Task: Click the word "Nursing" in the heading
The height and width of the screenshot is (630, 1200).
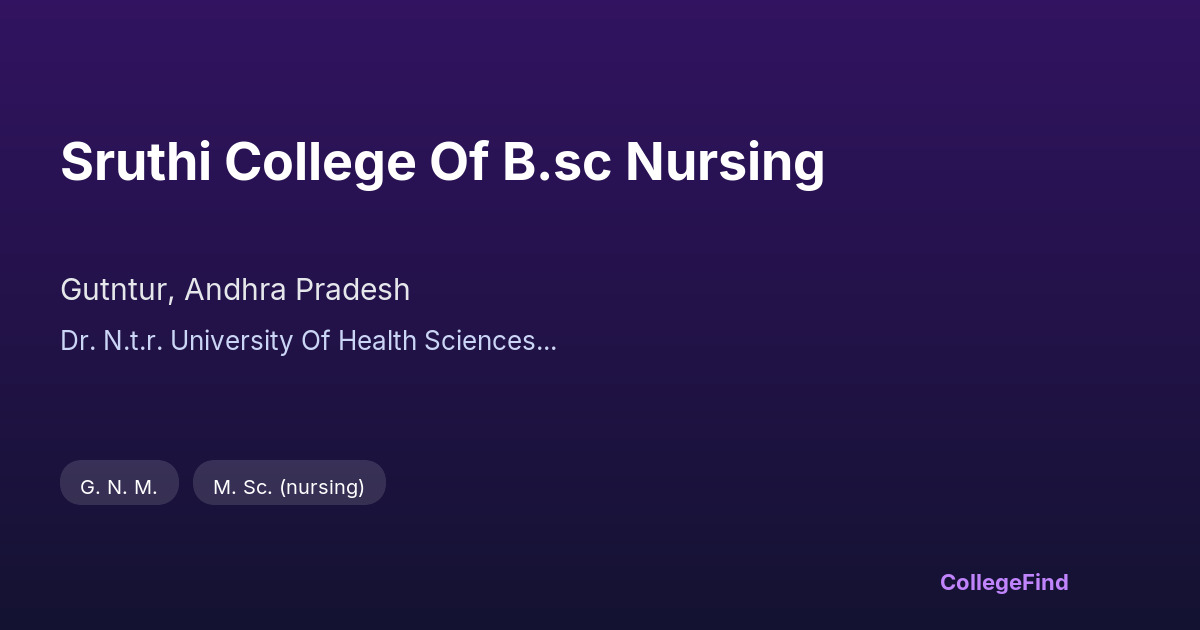Action: point(725,162)
